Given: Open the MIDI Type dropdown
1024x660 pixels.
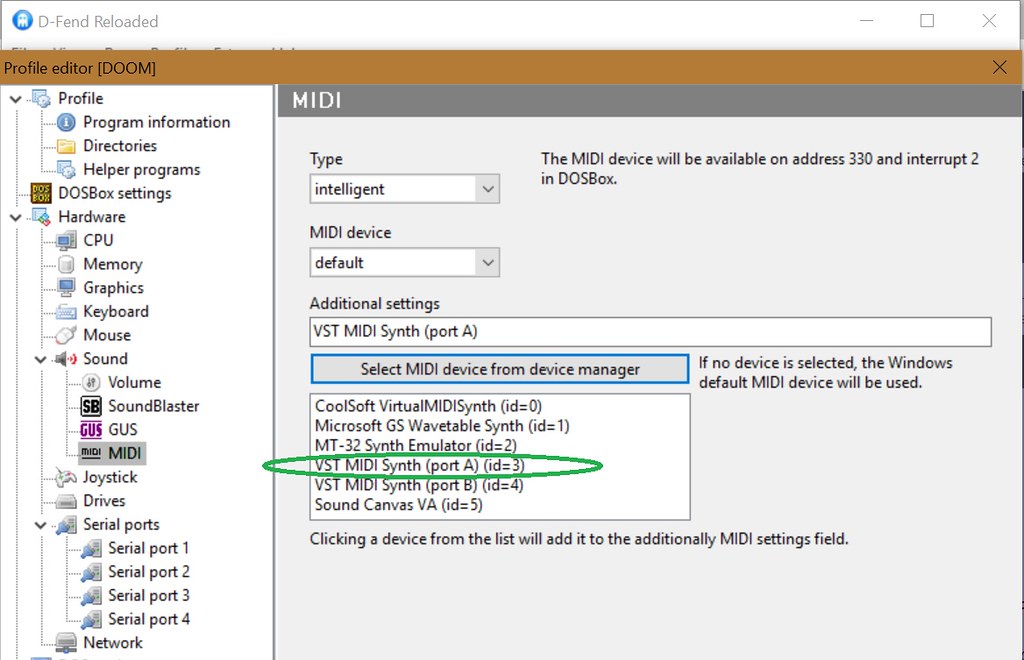Looking at the screenshot, I should pyautogui.click(x=488, y=189).
